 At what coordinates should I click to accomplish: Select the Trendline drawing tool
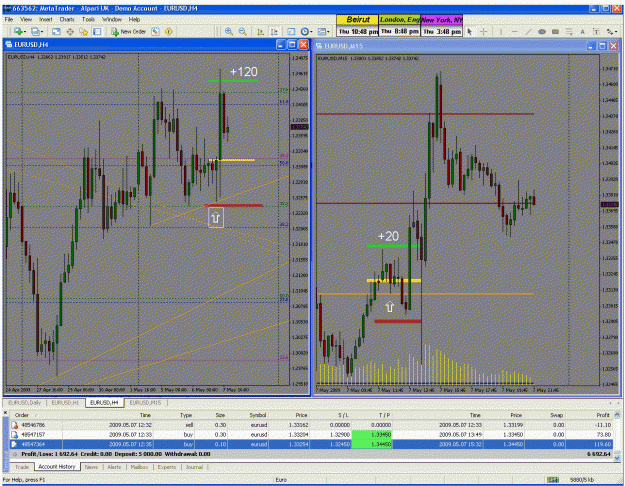tap(528, 31)
